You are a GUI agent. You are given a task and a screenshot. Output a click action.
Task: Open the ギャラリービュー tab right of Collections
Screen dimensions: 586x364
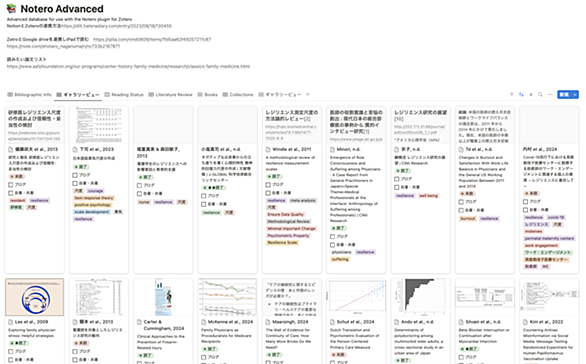click(280, 95)
